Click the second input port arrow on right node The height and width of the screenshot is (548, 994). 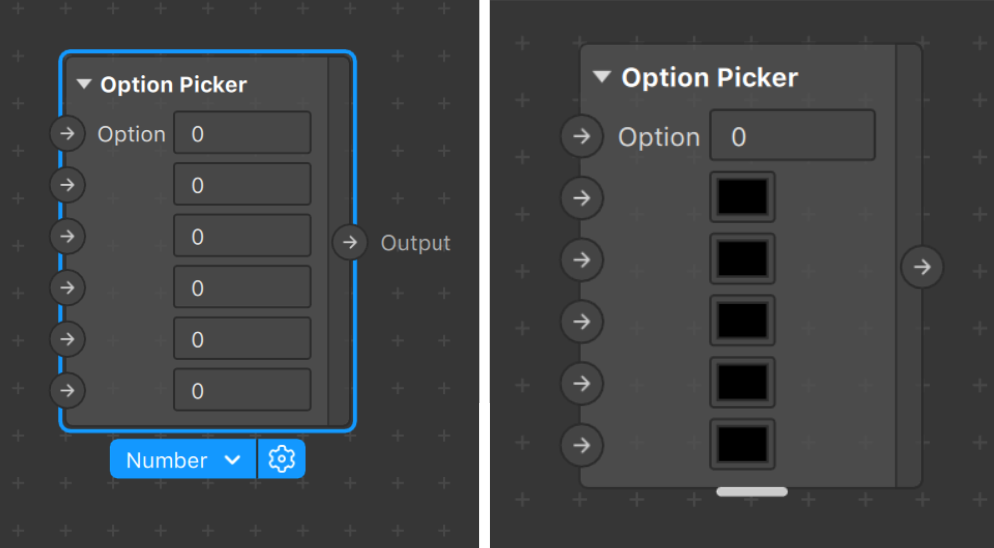click(x=582, y=198)
